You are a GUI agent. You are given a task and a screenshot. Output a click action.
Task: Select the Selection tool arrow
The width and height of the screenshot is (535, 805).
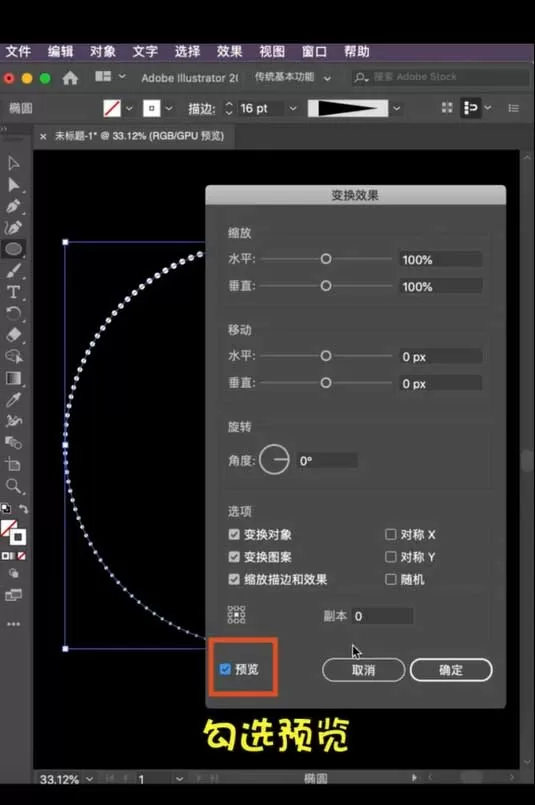click(x=13, y=163)
